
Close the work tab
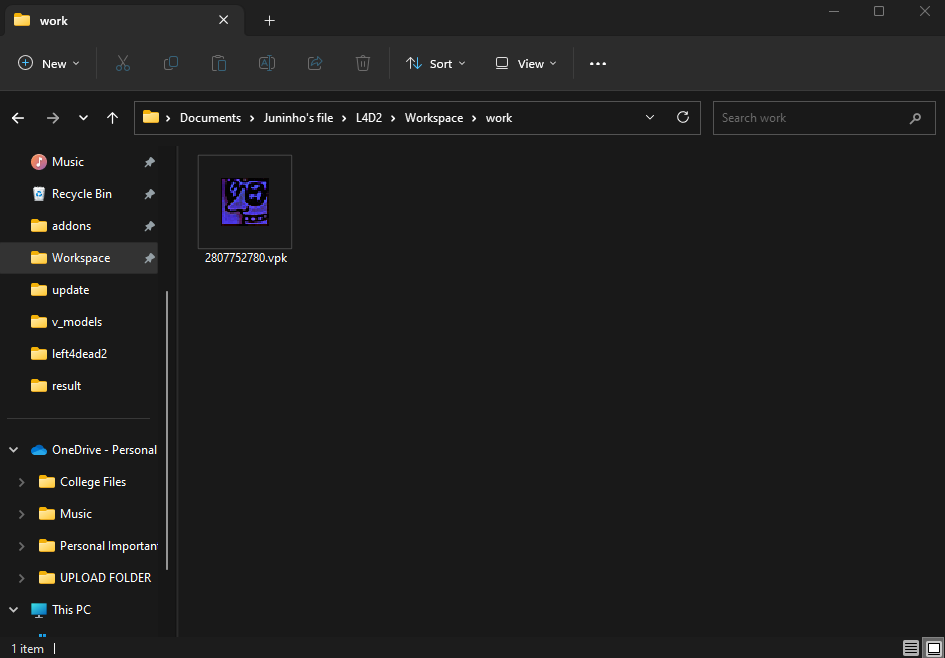tap(223, 20)
